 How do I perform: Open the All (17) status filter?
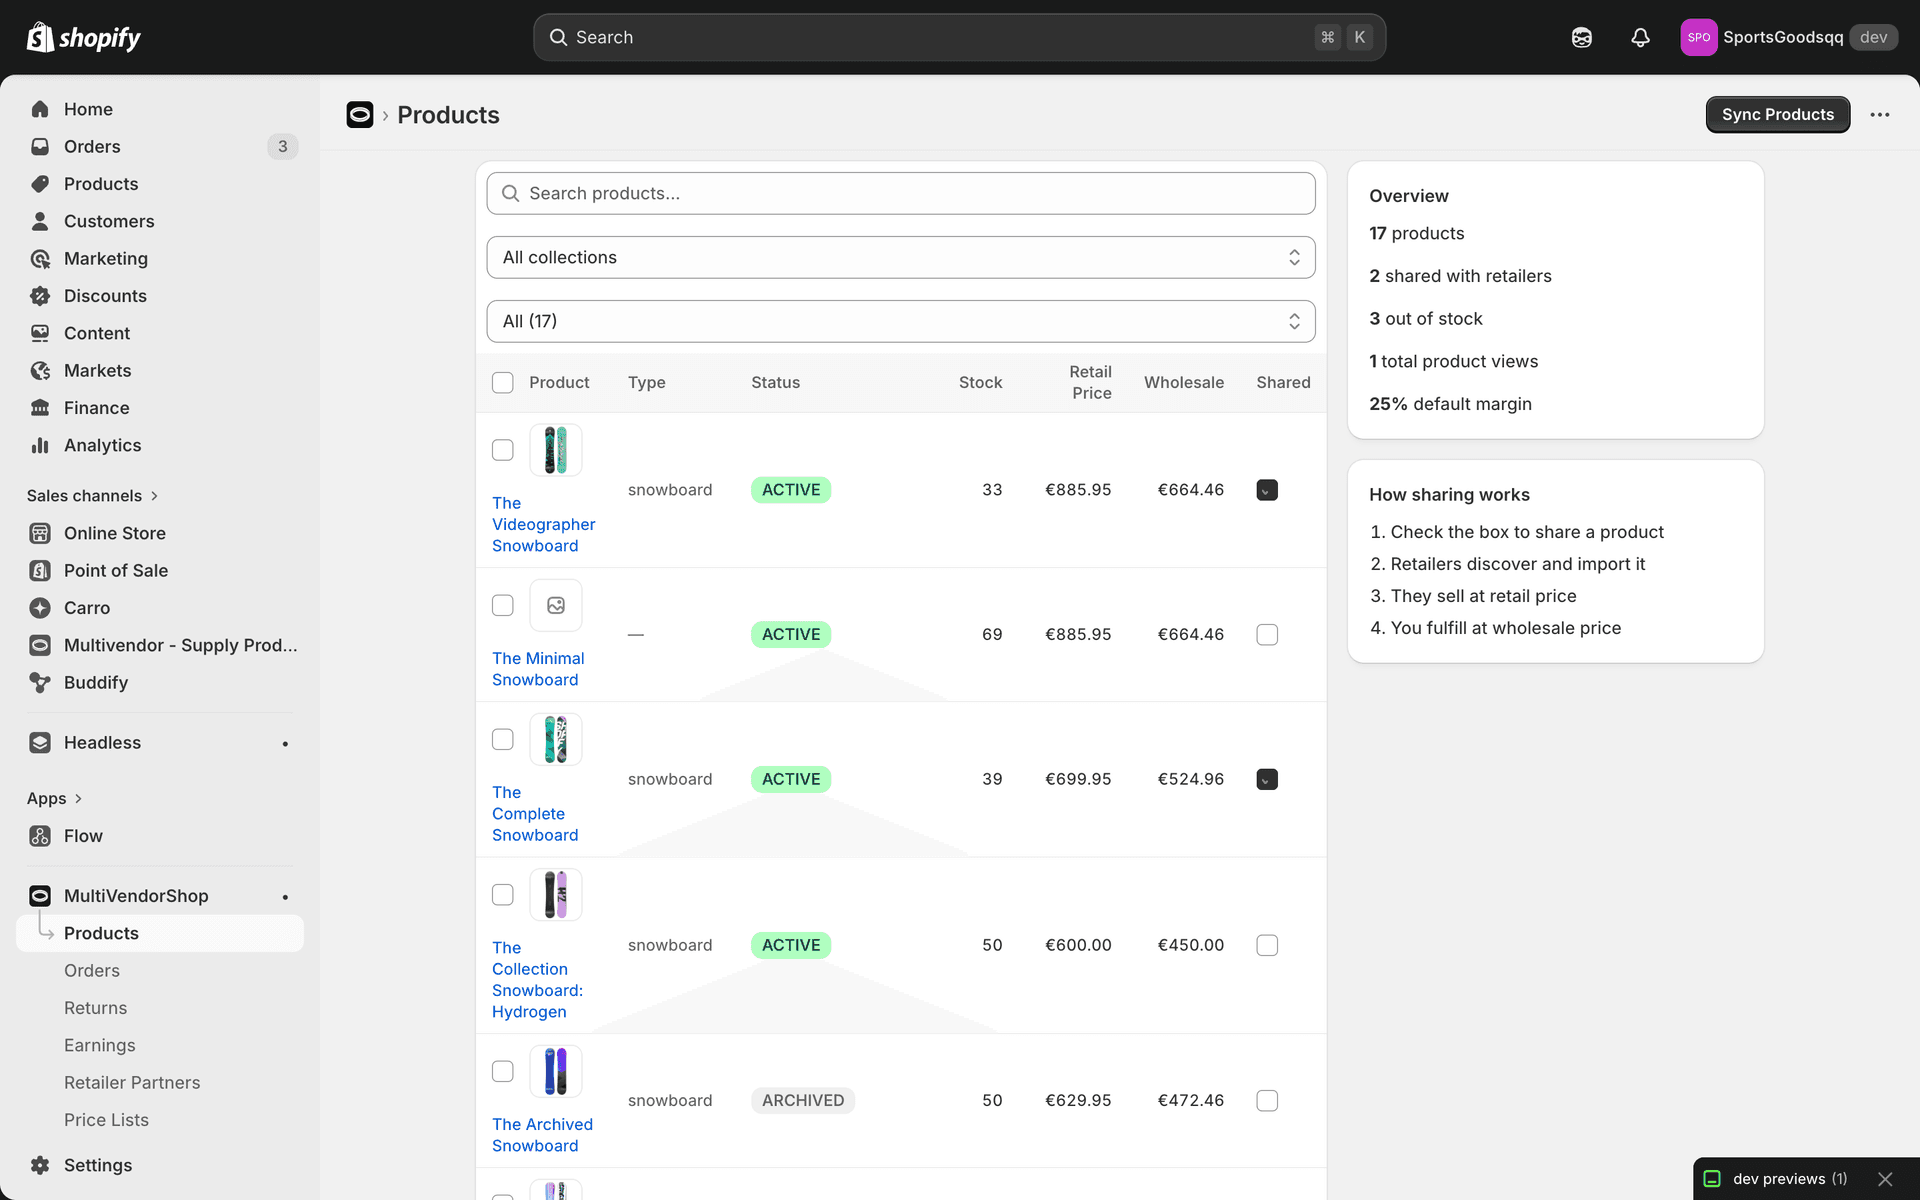click(900, 321)
